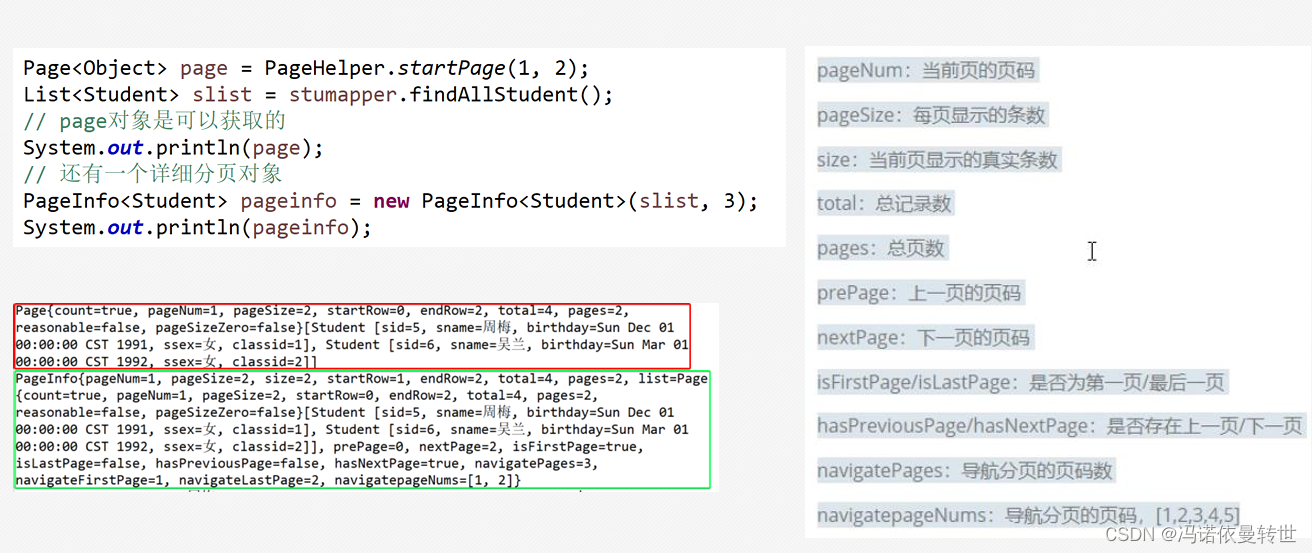The height and width of the screenshot is (553, 1312).
Task: Click the System.out.println(page); line
Action: 173,148
